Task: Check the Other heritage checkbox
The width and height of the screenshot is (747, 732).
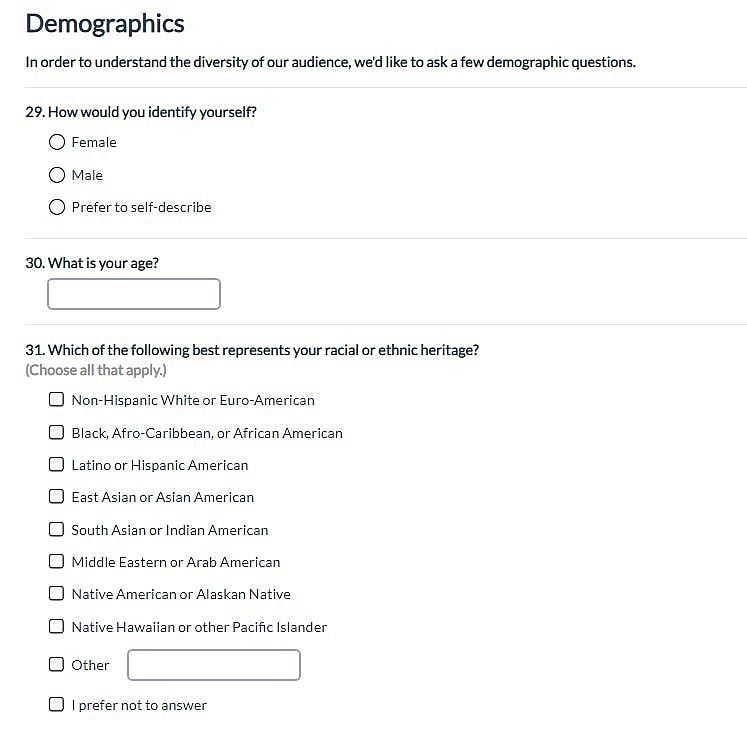Action: tap(57, 665)
